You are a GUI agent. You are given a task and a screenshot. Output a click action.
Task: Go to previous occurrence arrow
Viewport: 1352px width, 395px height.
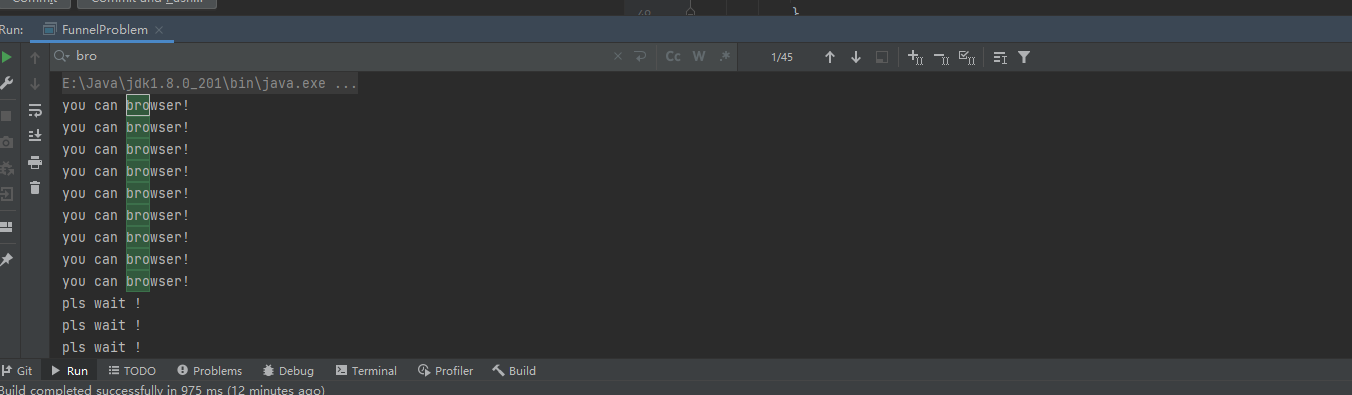[830, 57]
